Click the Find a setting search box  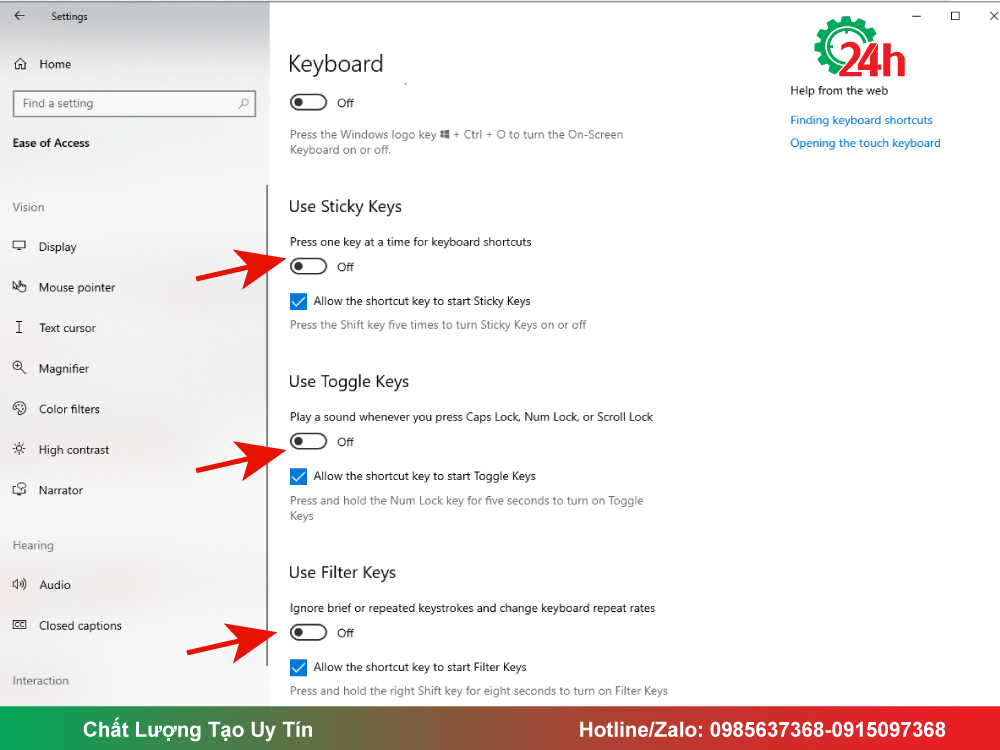[134, 103]
